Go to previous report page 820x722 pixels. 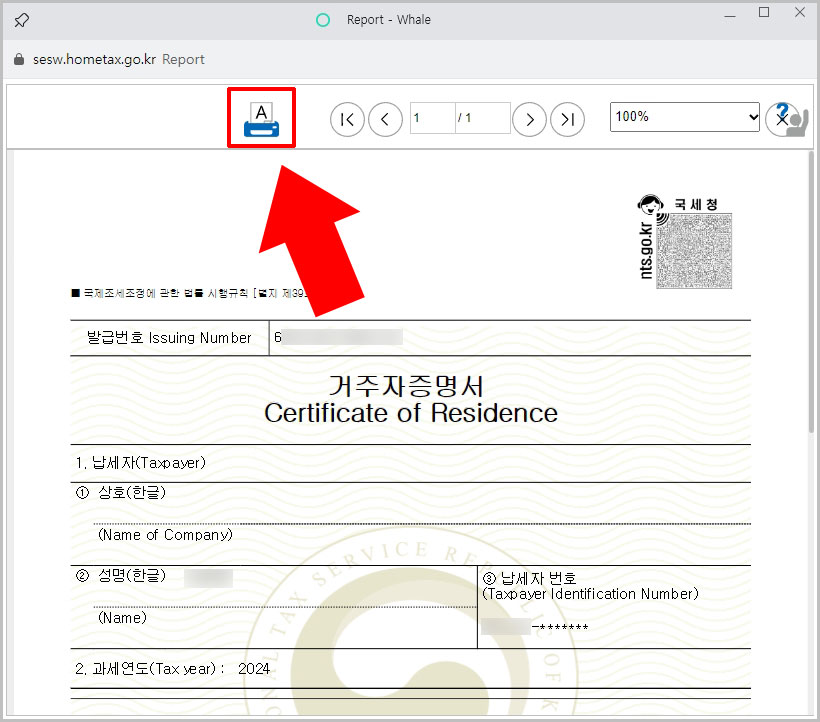click(x=385, y=120)
